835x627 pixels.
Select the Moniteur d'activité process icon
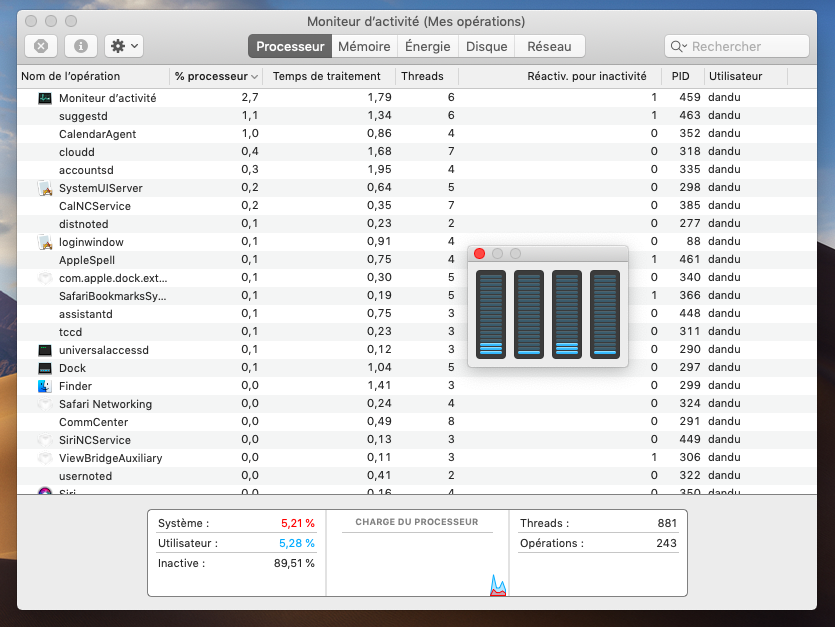point(45,98)
